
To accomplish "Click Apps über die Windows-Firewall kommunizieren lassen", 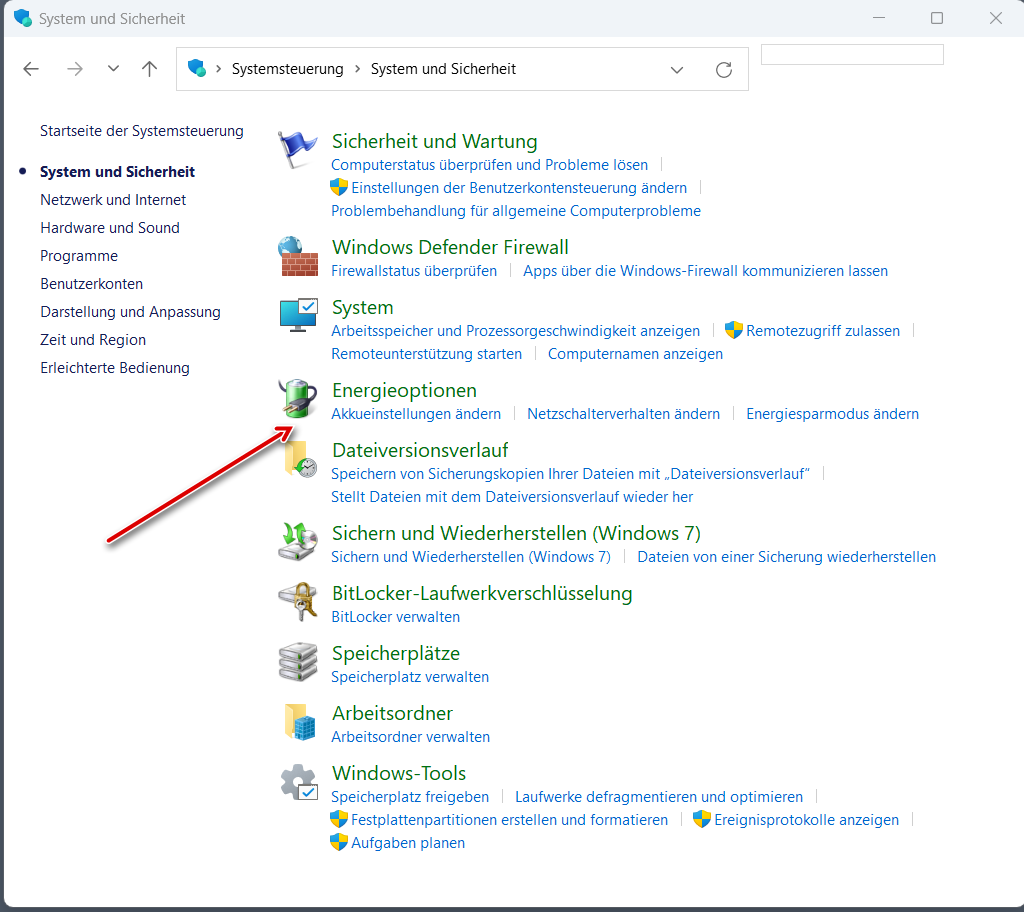I will (705, 270).
